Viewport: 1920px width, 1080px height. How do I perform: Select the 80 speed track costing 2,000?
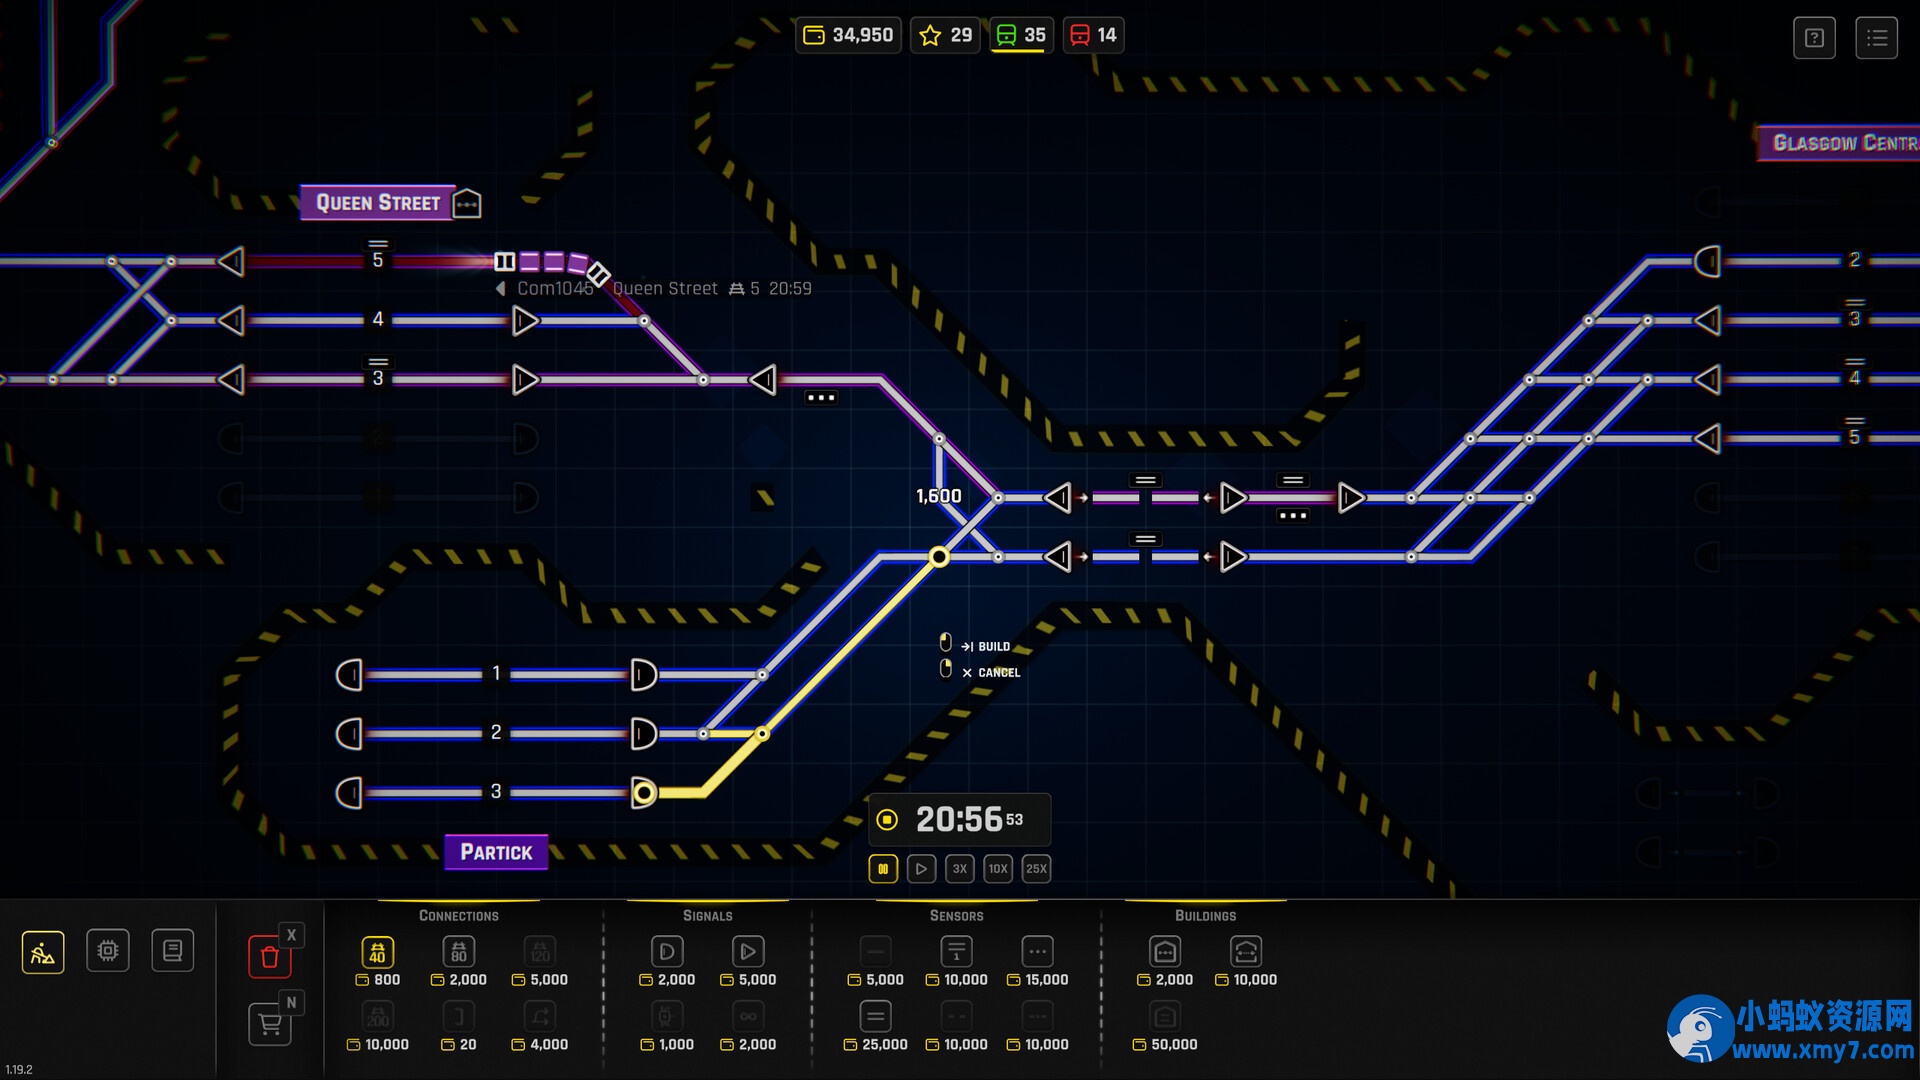click(x=458, y=952)
